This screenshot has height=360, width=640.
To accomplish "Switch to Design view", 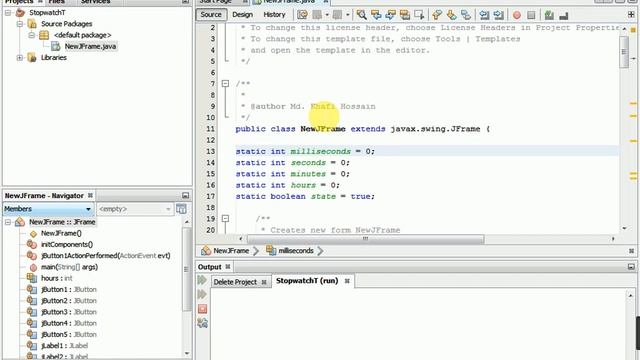I will [x=242, y=15].
